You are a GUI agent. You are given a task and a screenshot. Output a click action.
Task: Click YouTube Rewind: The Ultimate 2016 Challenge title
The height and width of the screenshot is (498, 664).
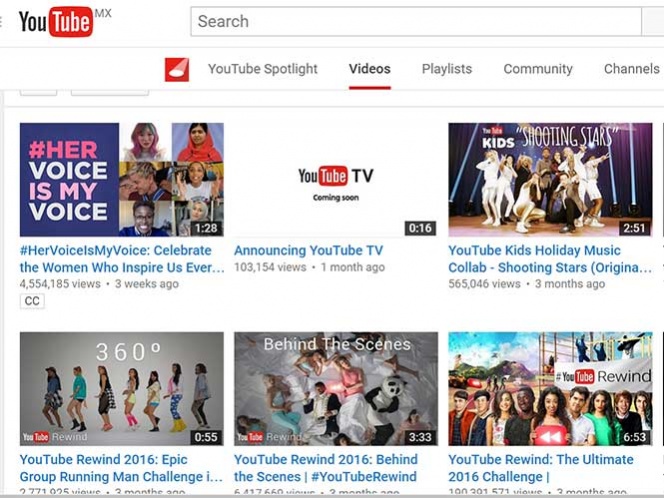[541, 468]
